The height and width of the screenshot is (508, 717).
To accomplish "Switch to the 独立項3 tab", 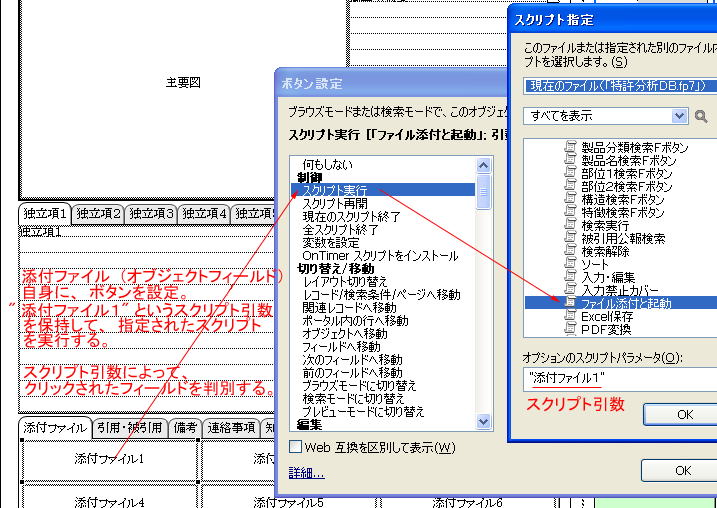I will 151,214.
